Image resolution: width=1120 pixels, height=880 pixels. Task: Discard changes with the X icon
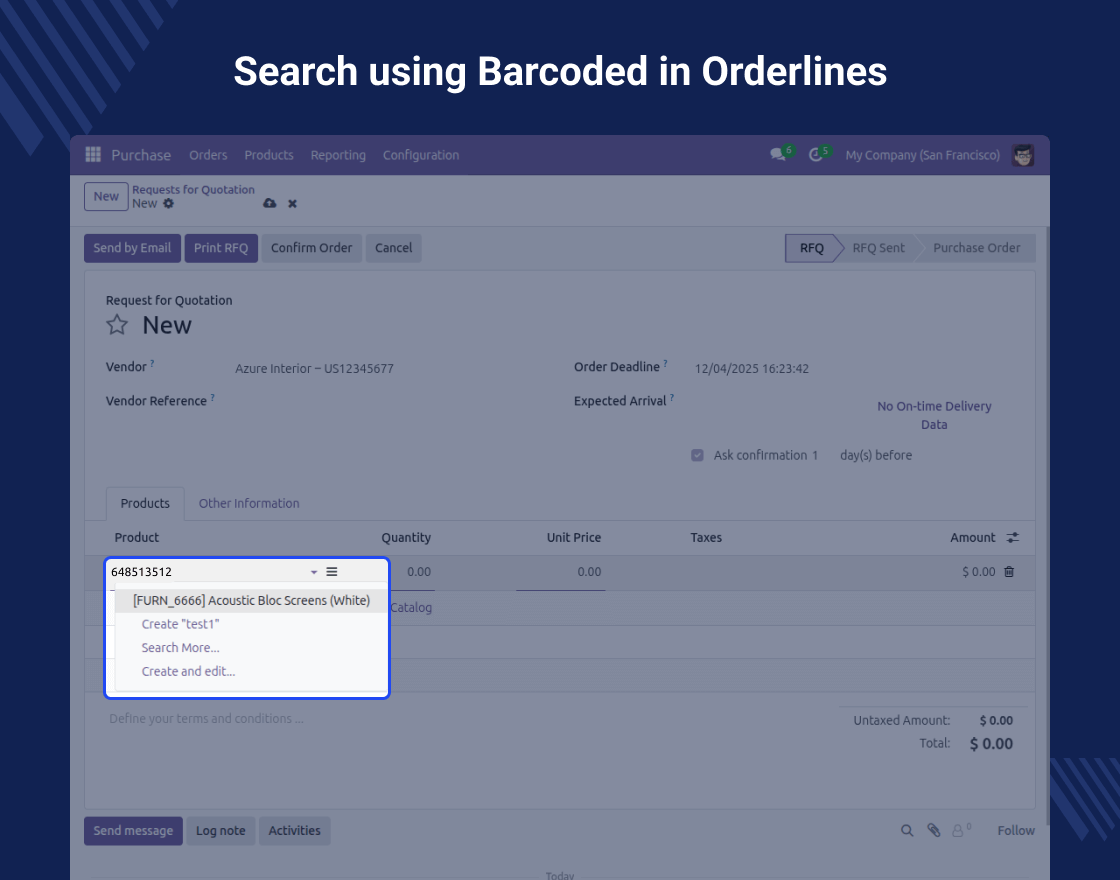292,204
